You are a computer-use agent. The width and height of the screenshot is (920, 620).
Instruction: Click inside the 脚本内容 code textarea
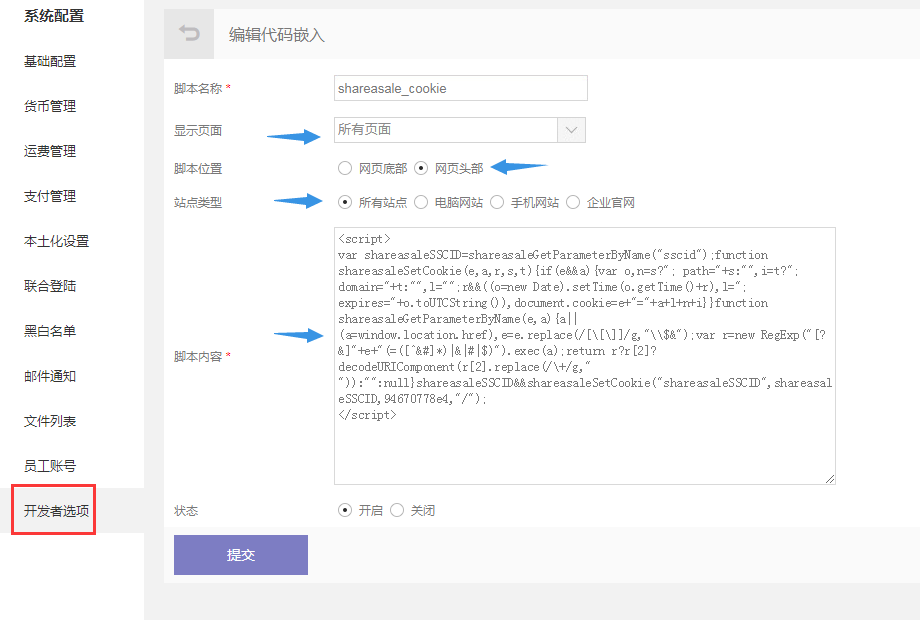[584, 356]
